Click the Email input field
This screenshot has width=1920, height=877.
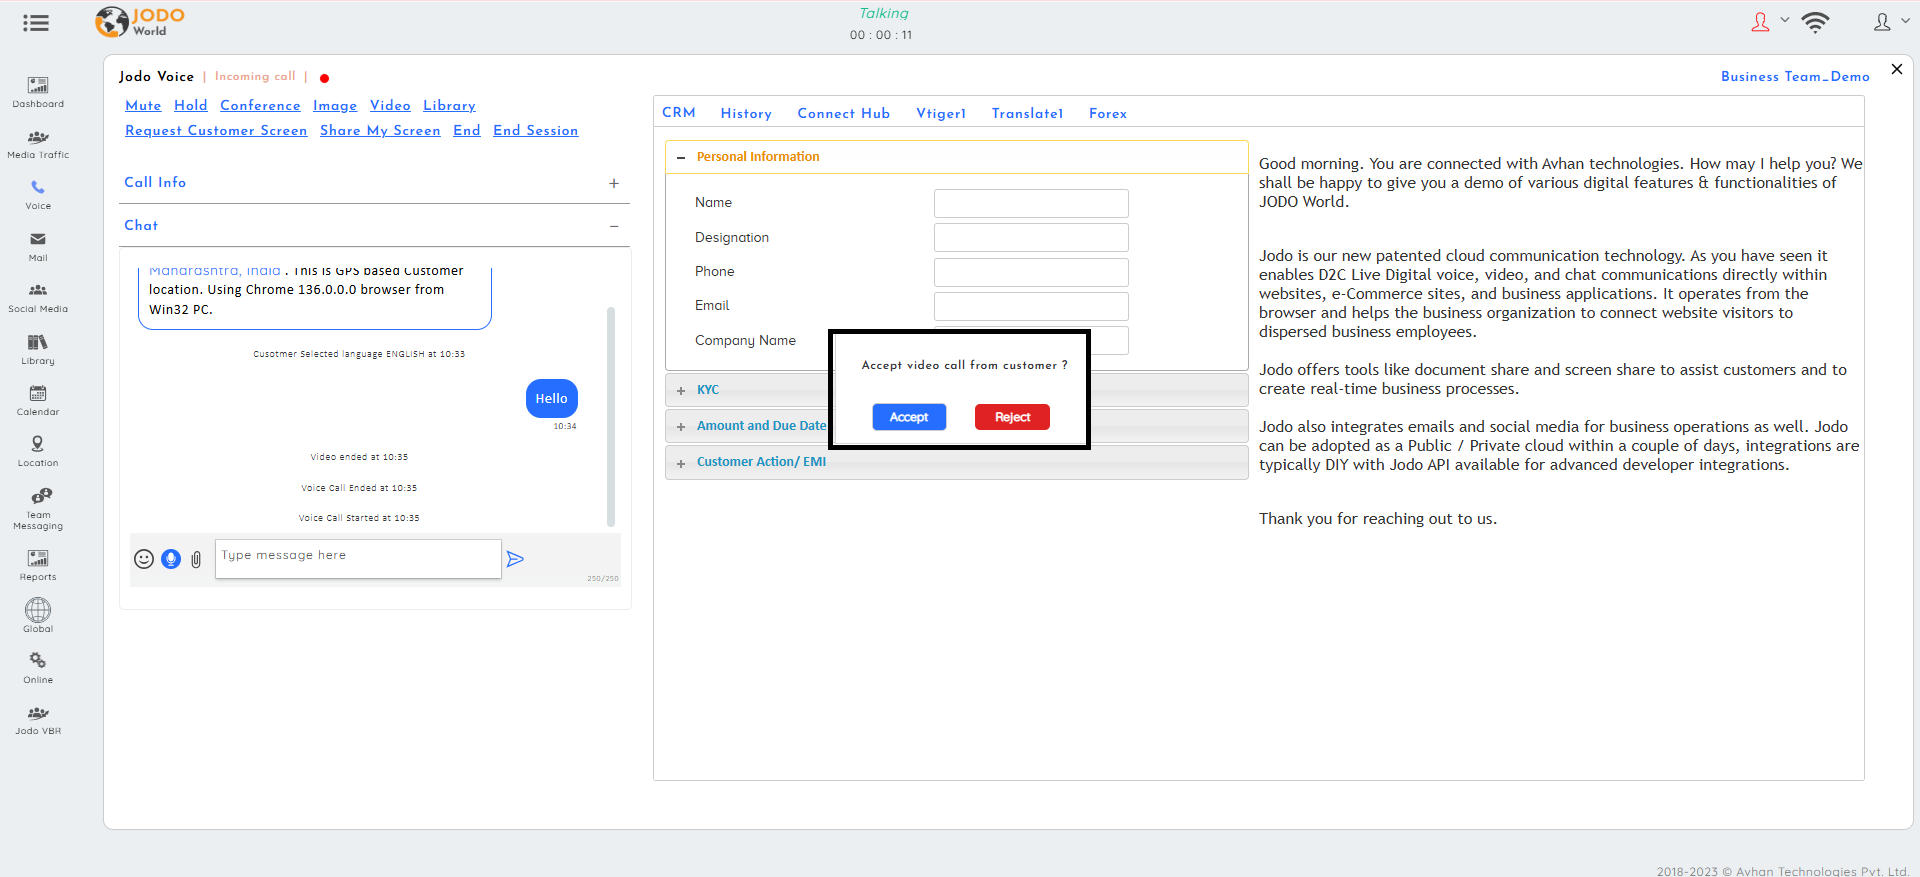tap(1031, 306)
